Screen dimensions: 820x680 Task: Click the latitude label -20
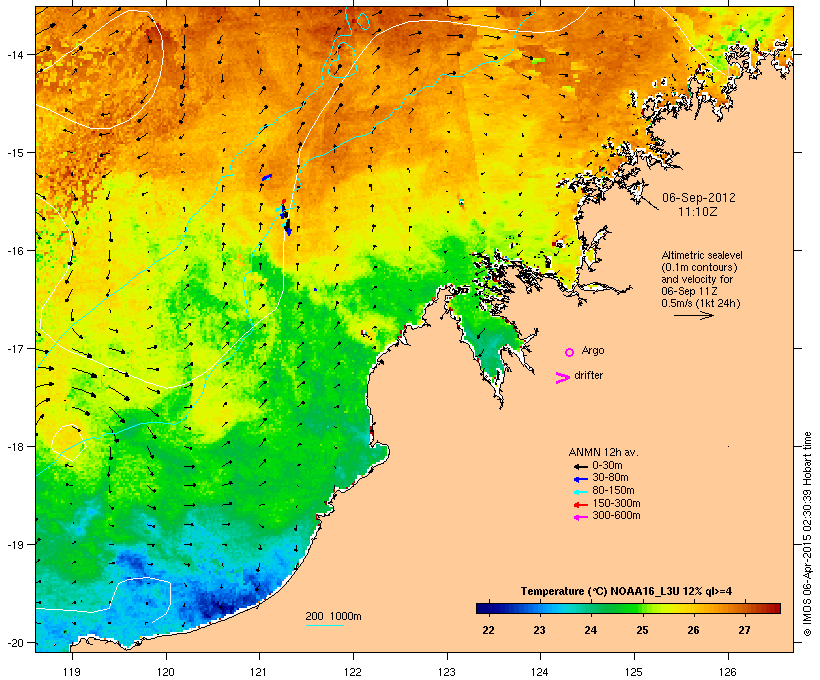click(15, 643)
